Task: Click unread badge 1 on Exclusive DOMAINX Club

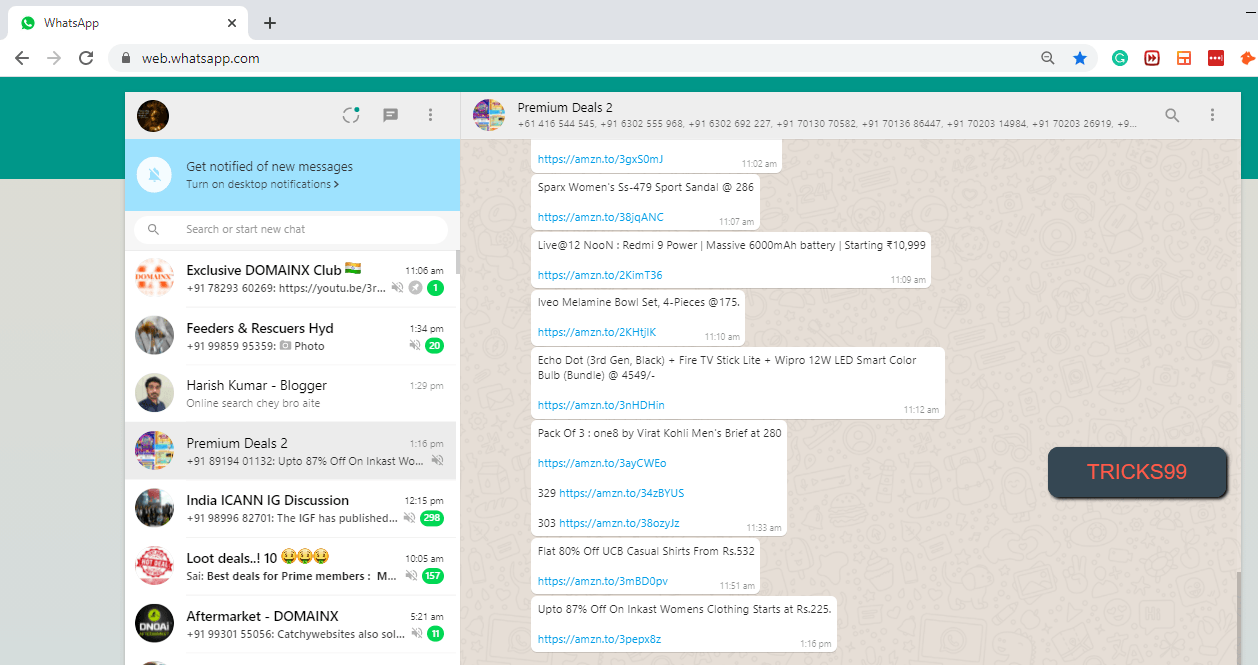Action: [x=435, y=288]
